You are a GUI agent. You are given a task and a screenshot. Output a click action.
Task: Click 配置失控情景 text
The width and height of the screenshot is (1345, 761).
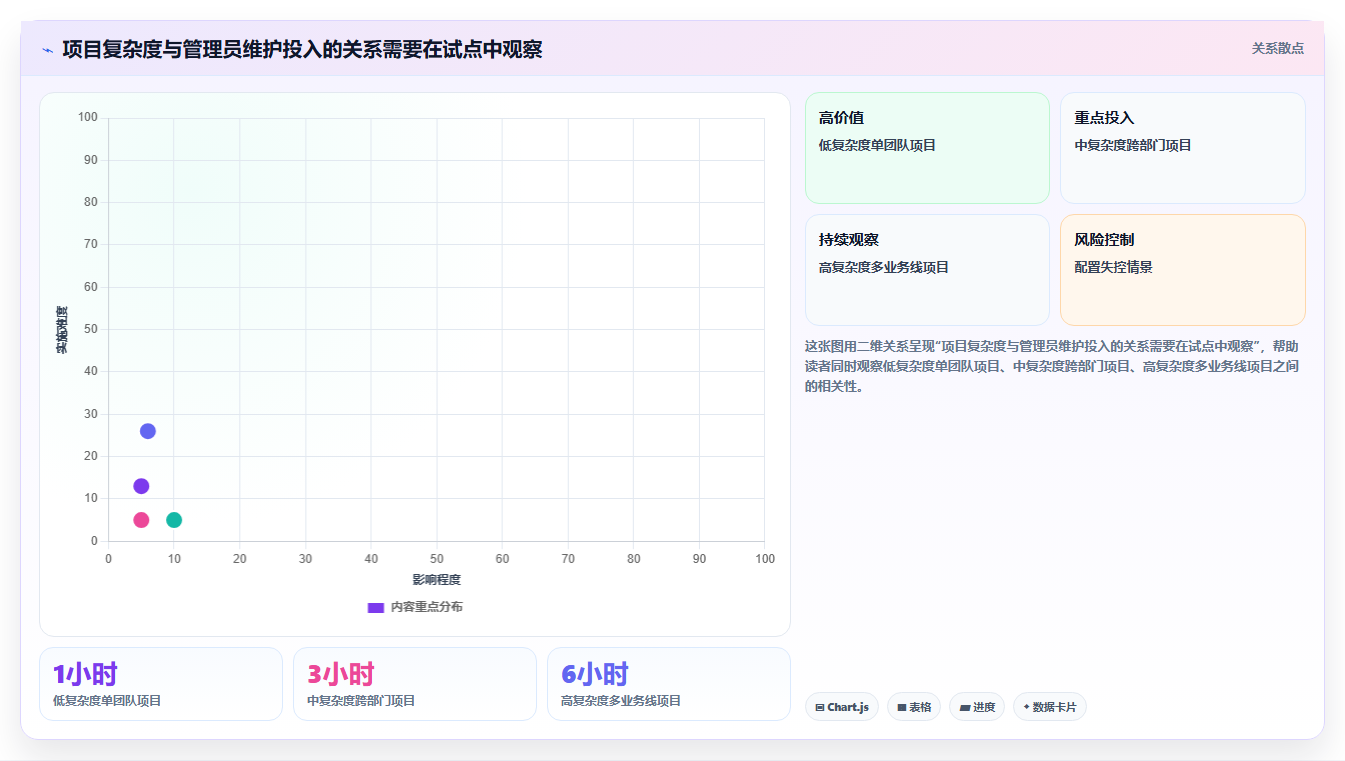[x=1114, y=267]
